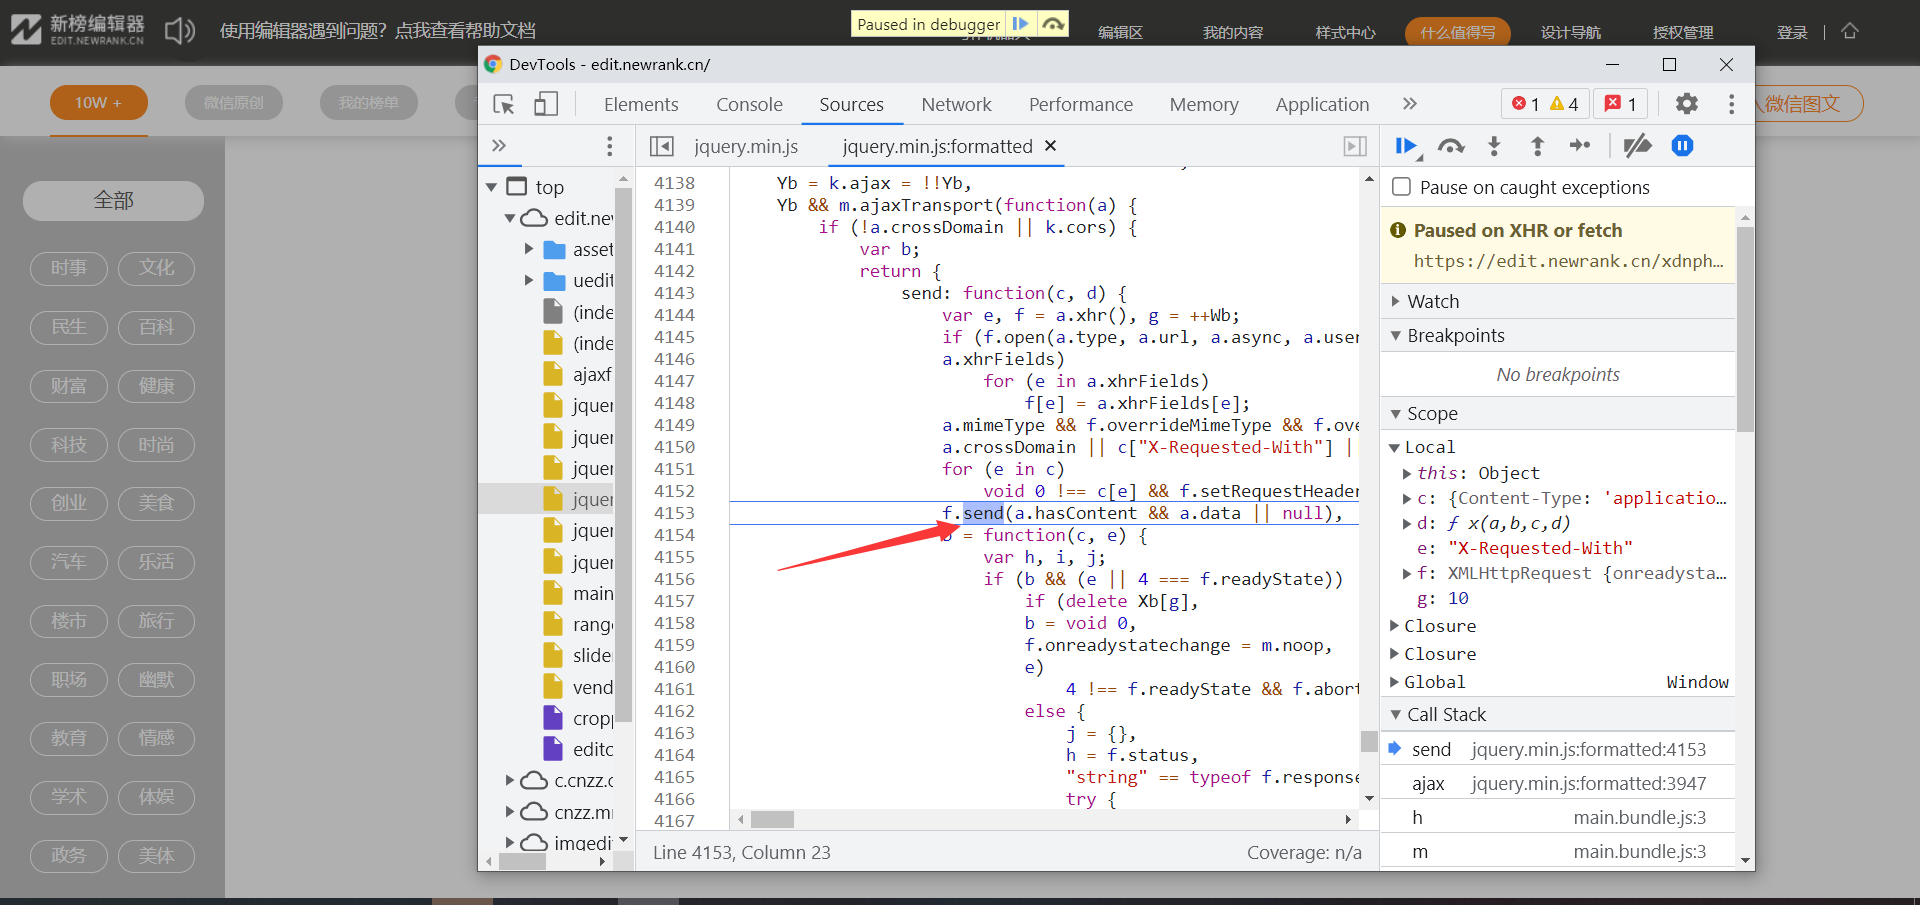Step into next function call
Screen dimensions: 1920x905
click(1494, 147)
